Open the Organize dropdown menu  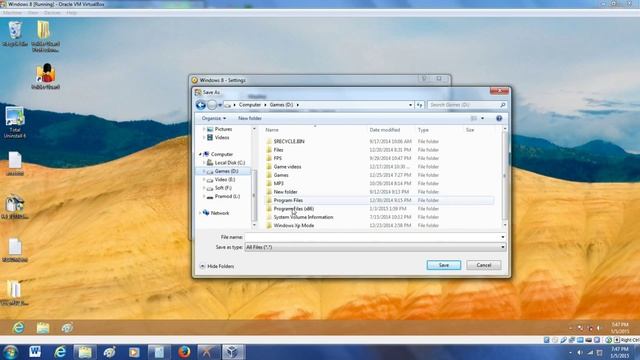pos(213,118)
